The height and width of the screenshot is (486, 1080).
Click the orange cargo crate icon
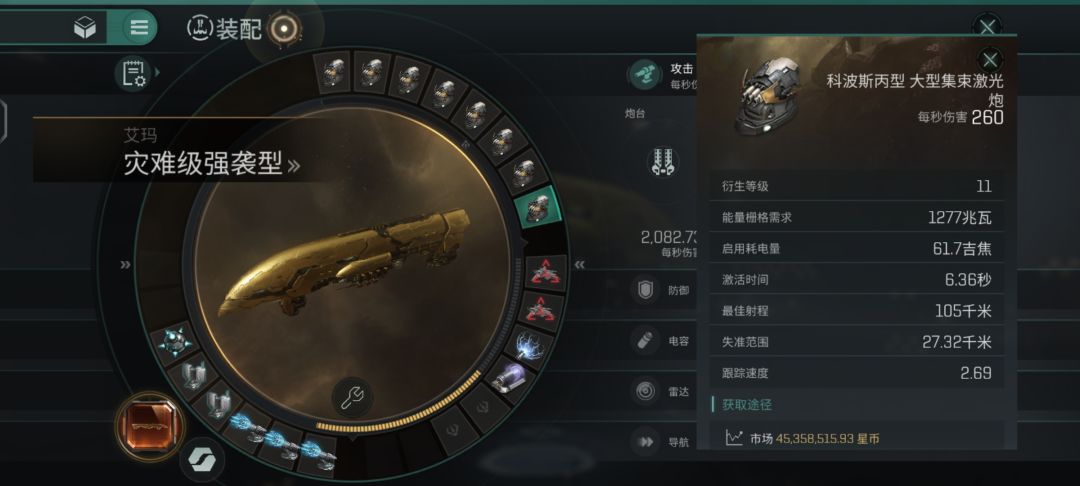click(150, 427)
